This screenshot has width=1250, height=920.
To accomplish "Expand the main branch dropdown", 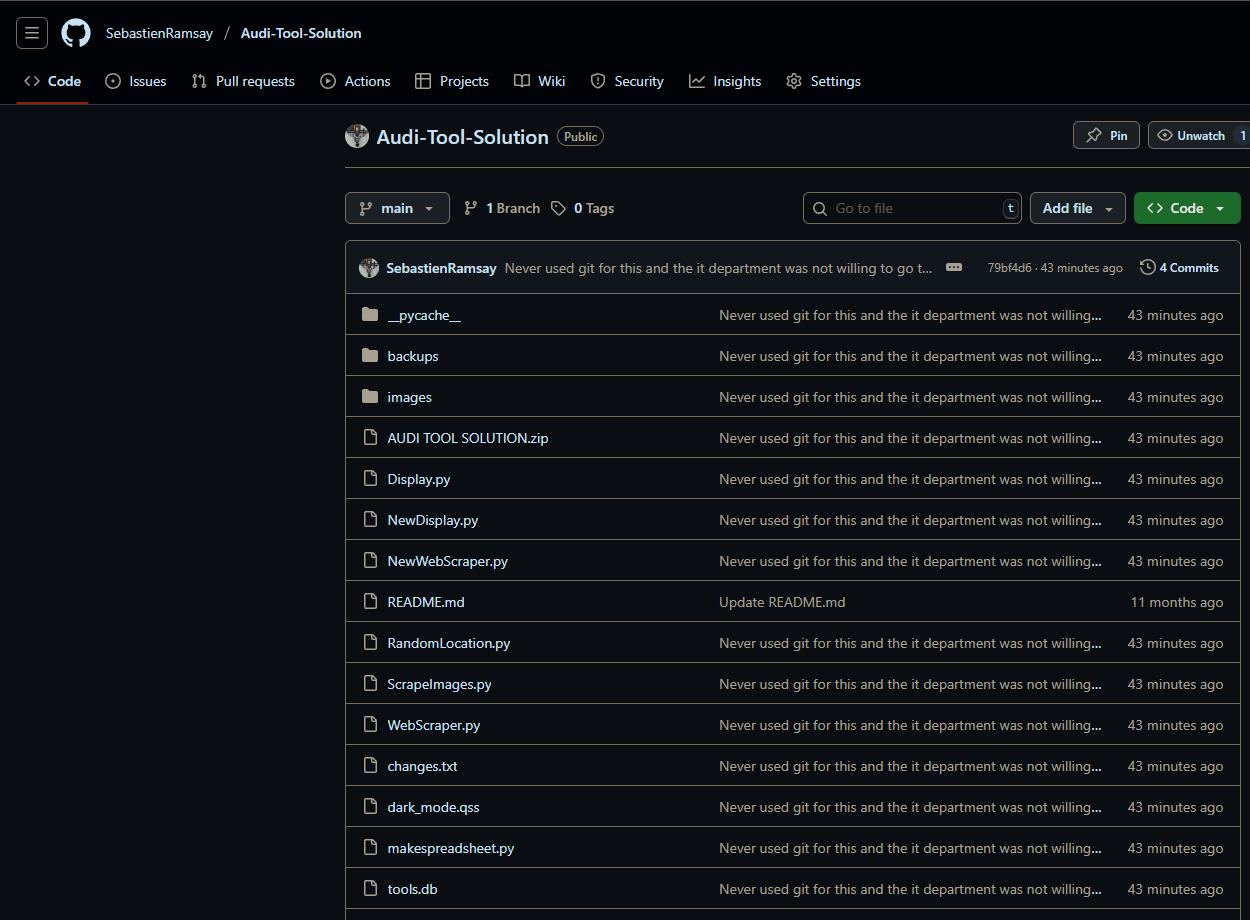I will pos(397,208).
